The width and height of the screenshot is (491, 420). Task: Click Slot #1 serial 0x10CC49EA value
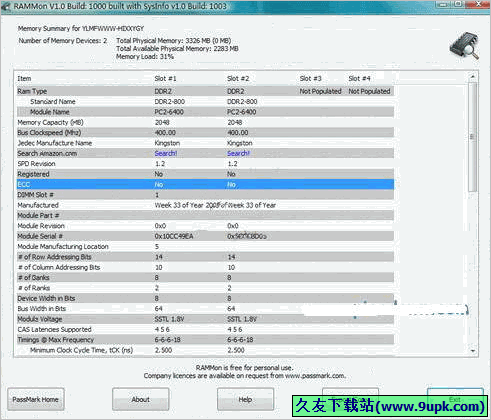[174, 236]
